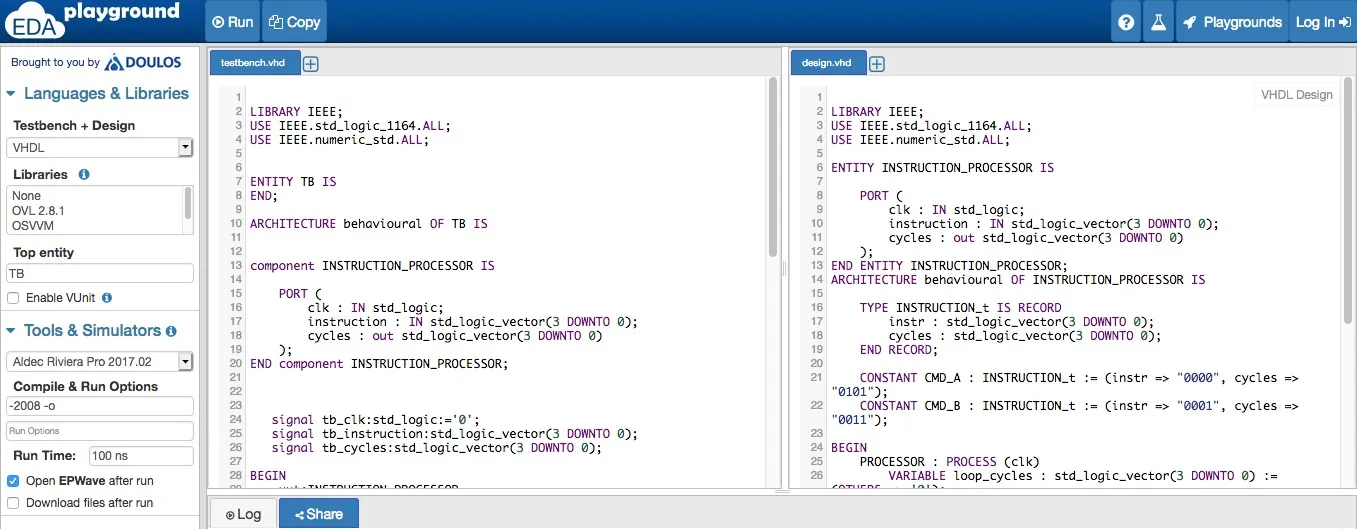
Task: Open the help question mark icon
Action: 1126,22
